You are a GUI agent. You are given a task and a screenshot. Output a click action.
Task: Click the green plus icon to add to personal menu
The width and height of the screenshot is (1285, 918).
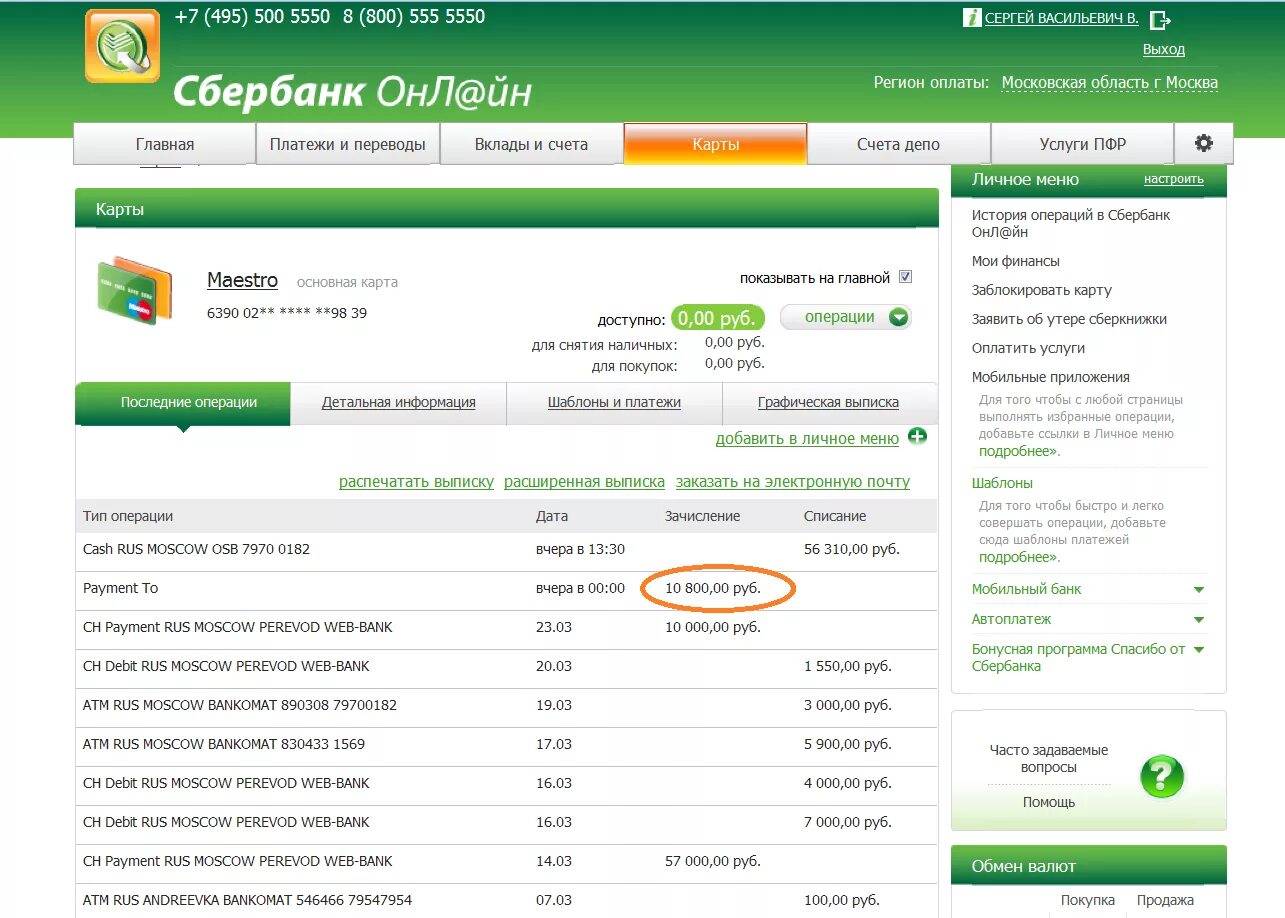917,437
